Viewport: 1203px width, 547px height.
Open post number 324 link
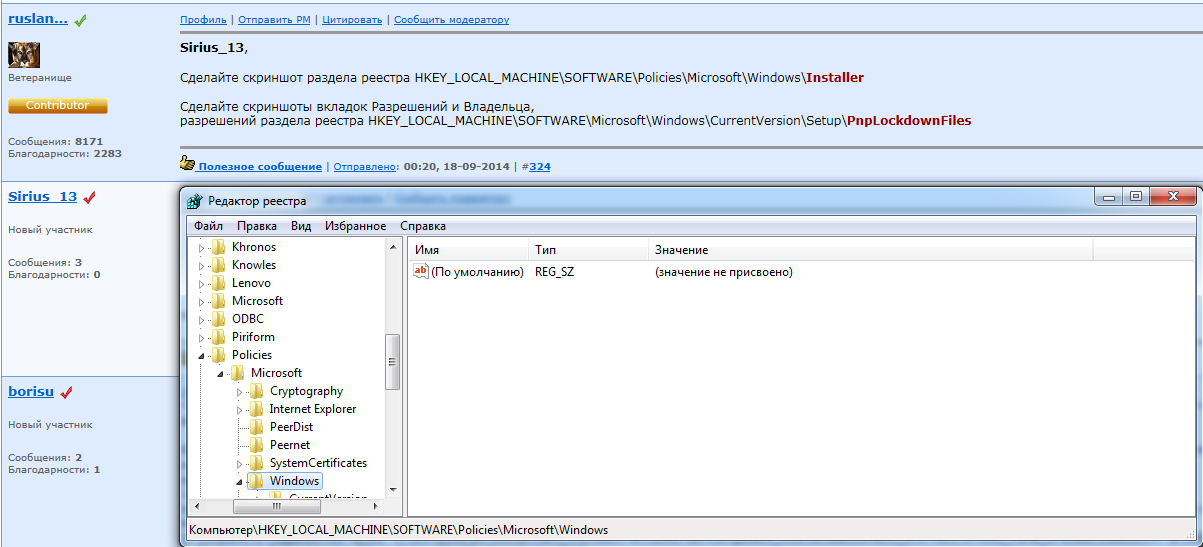pos(540,167)
